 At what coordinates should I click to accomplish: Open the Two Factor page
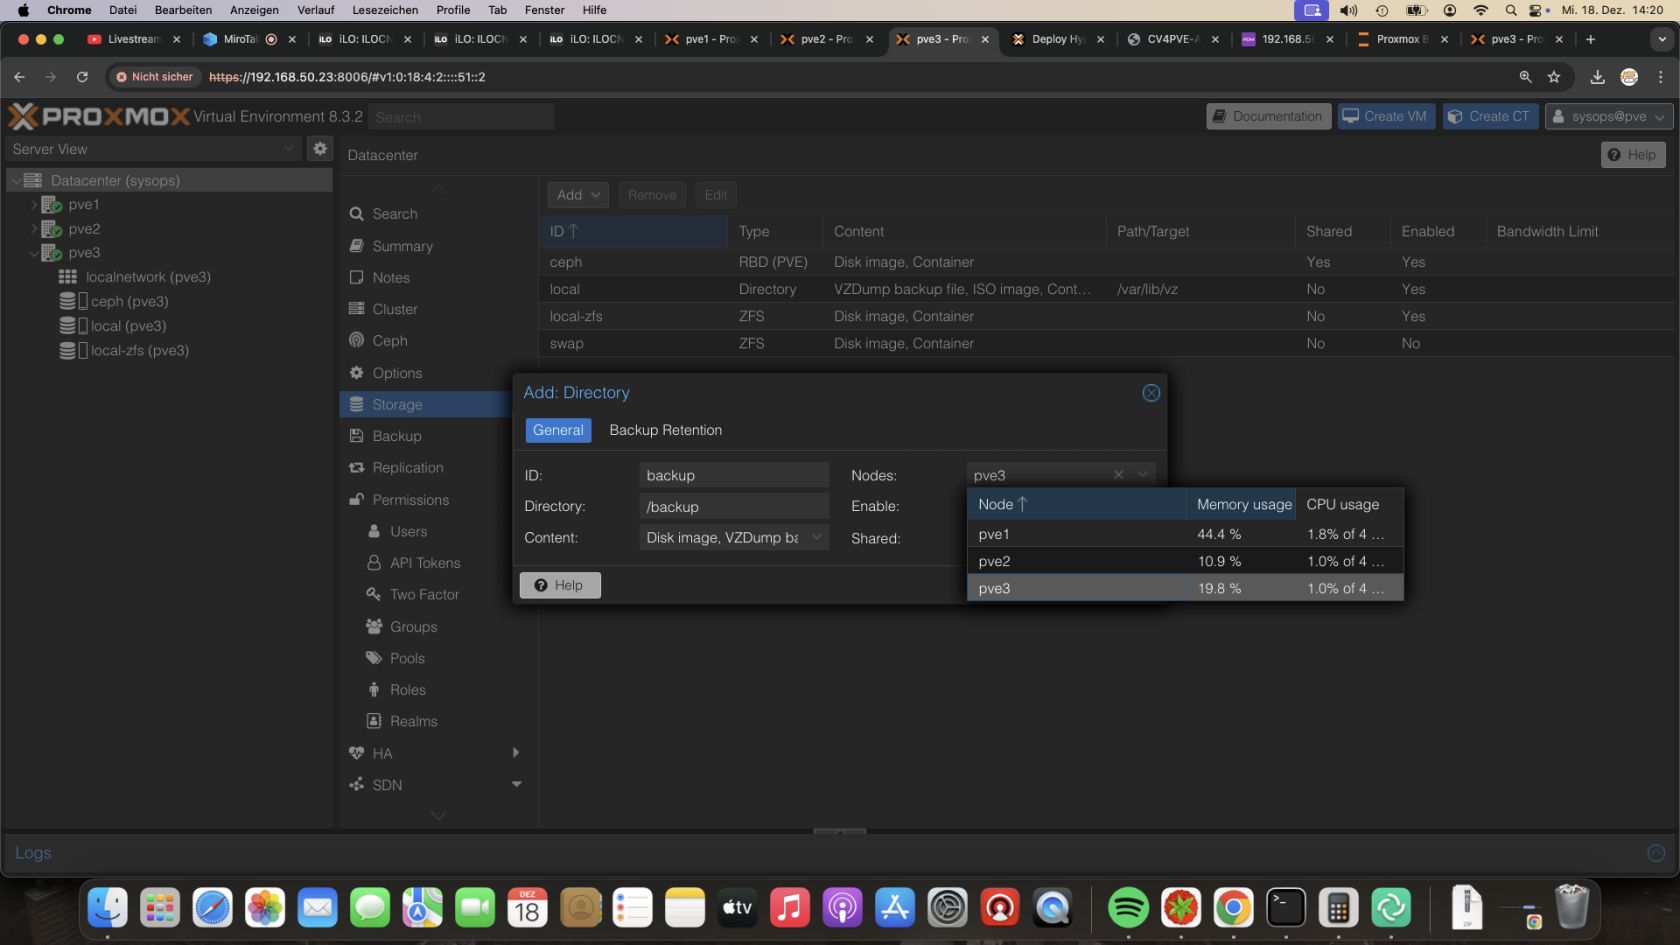pyautogui.click(x=425, y=595)
